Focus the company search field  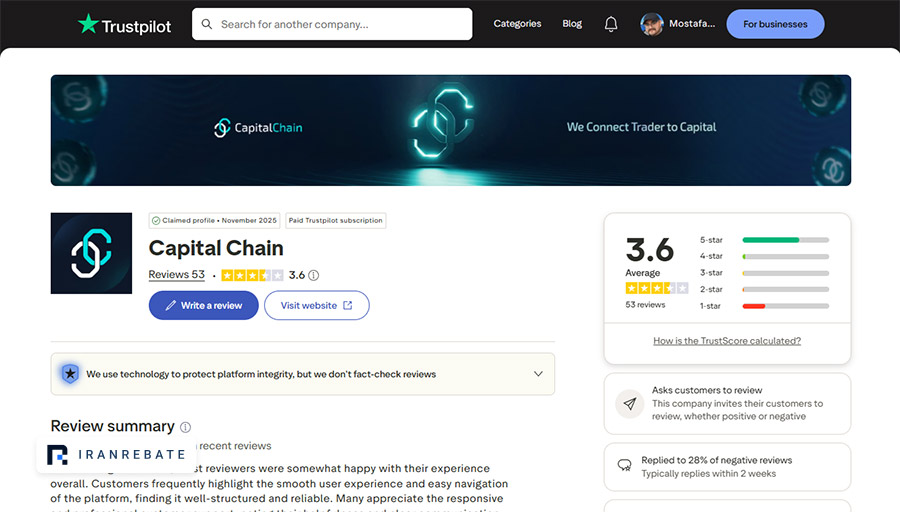(332, 24)
